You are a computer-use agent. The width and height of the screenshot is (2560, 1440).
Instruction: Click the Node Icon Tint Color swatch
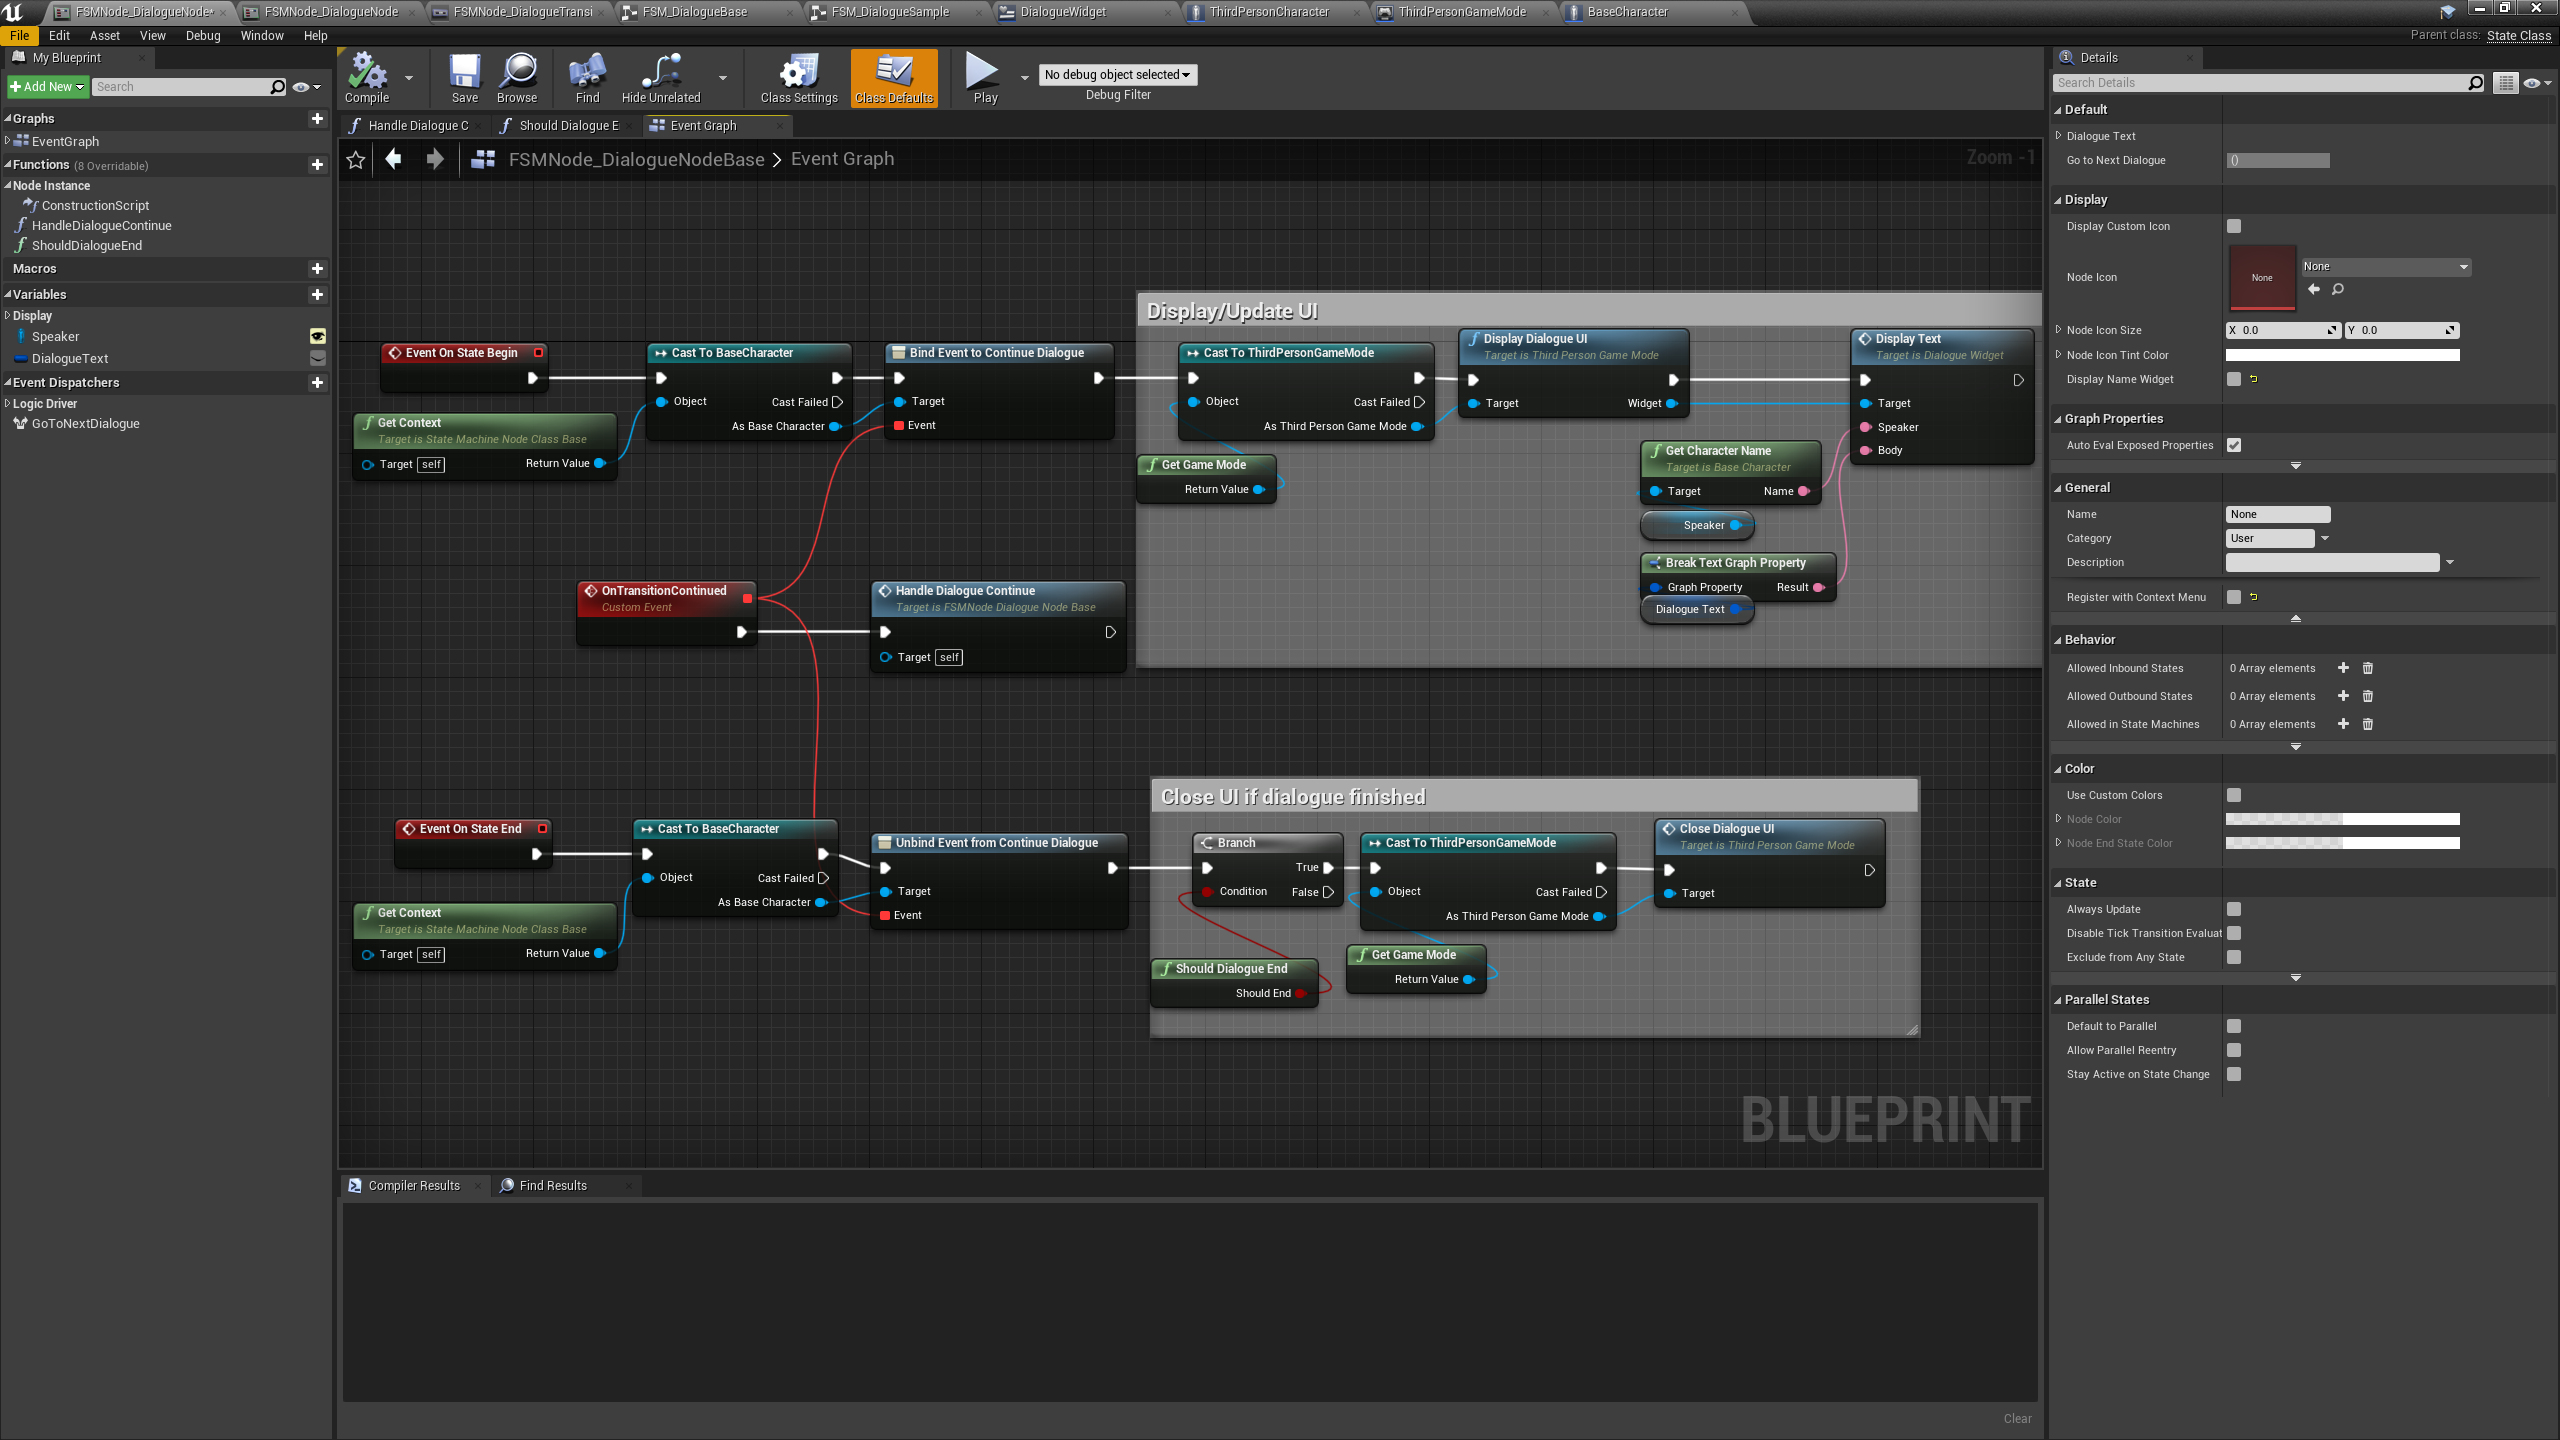coord(2341,356)
